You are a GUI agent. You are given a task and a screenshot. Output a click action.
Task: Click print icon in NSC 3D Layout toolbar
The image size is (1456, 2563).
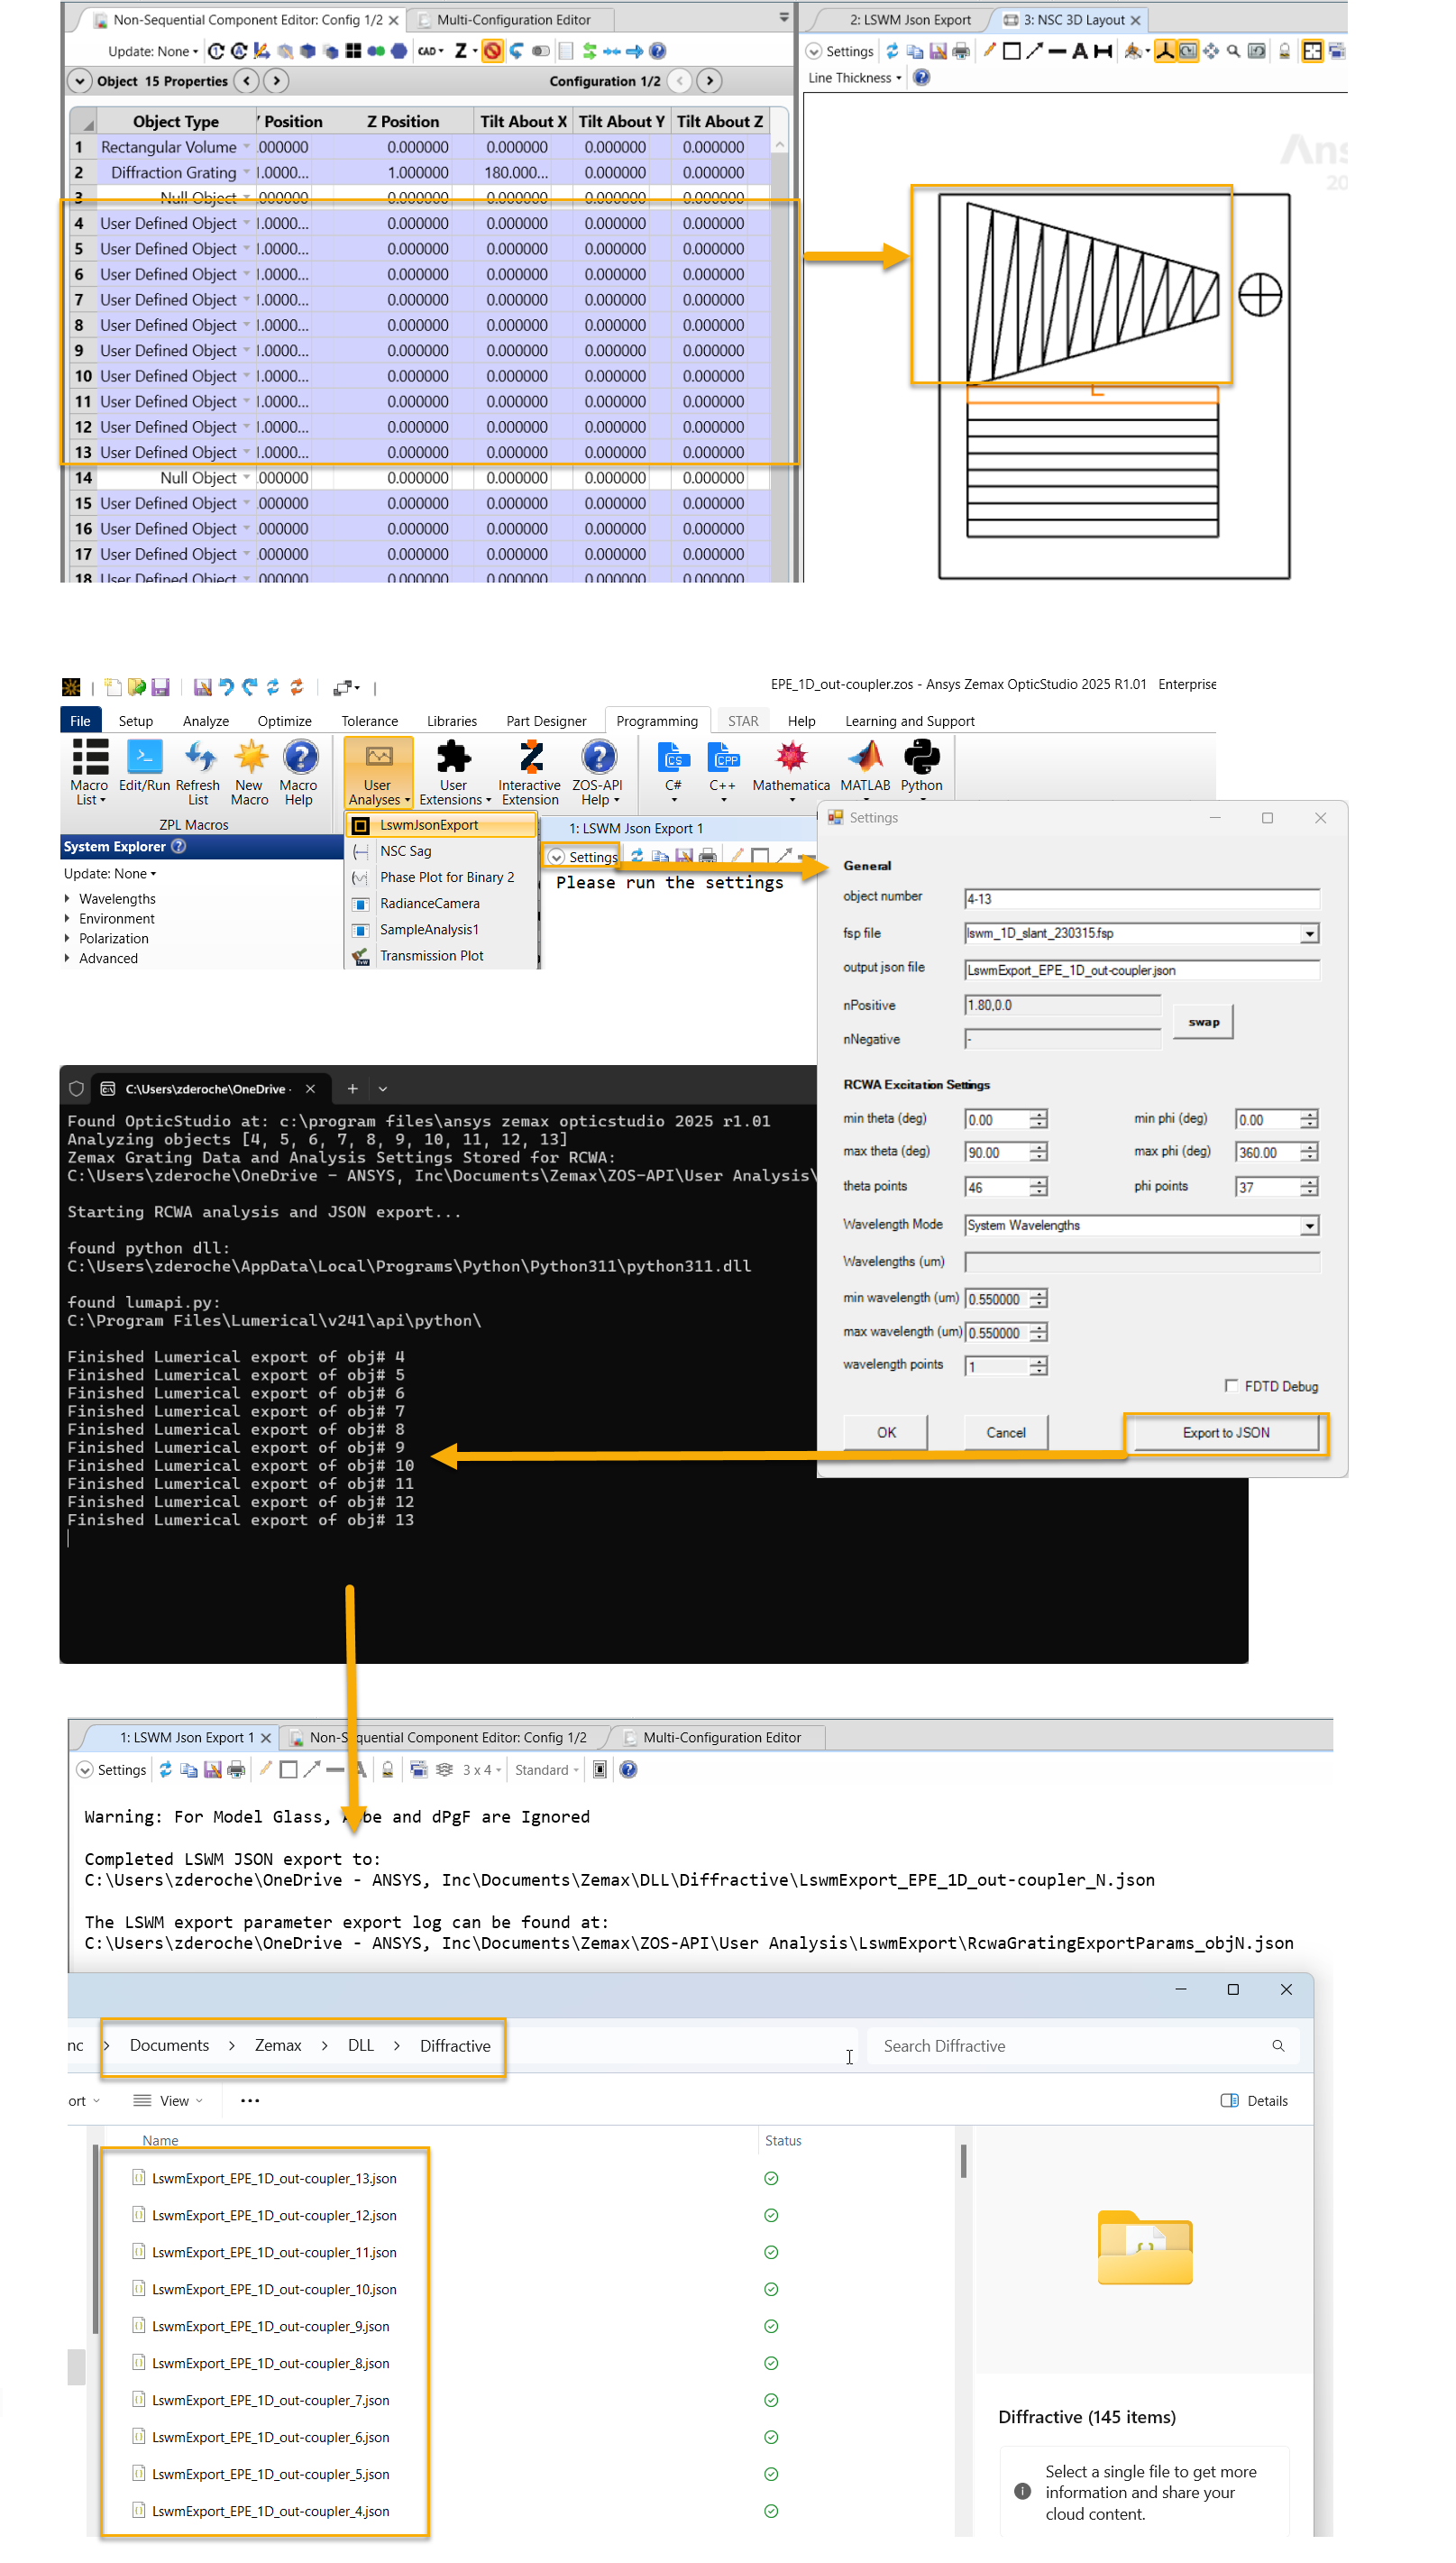click(x=962, y=50)
